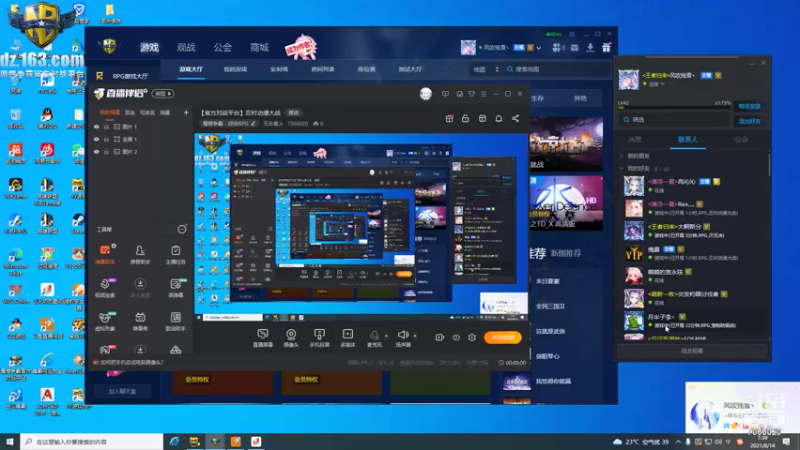
Task: Click the record icon beside stream button
Action: point(440,337)
